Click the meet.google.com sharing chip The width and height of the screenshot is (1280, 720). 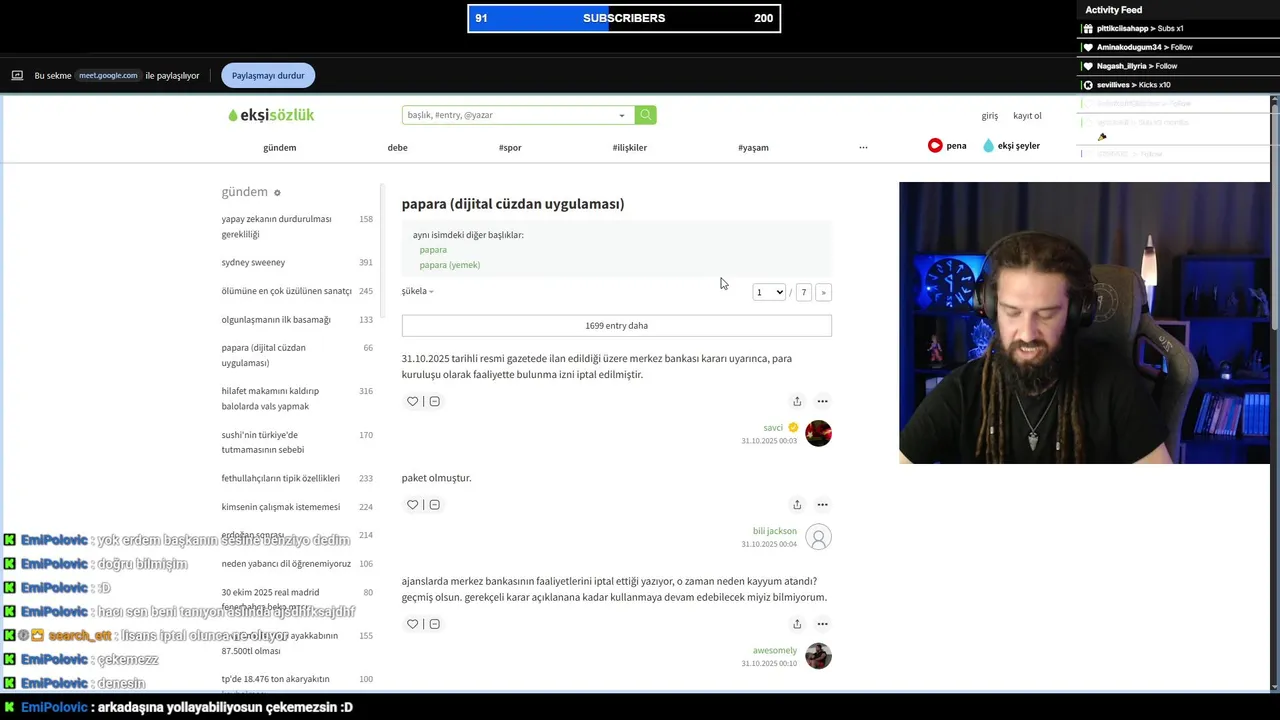tap(108, 76)
